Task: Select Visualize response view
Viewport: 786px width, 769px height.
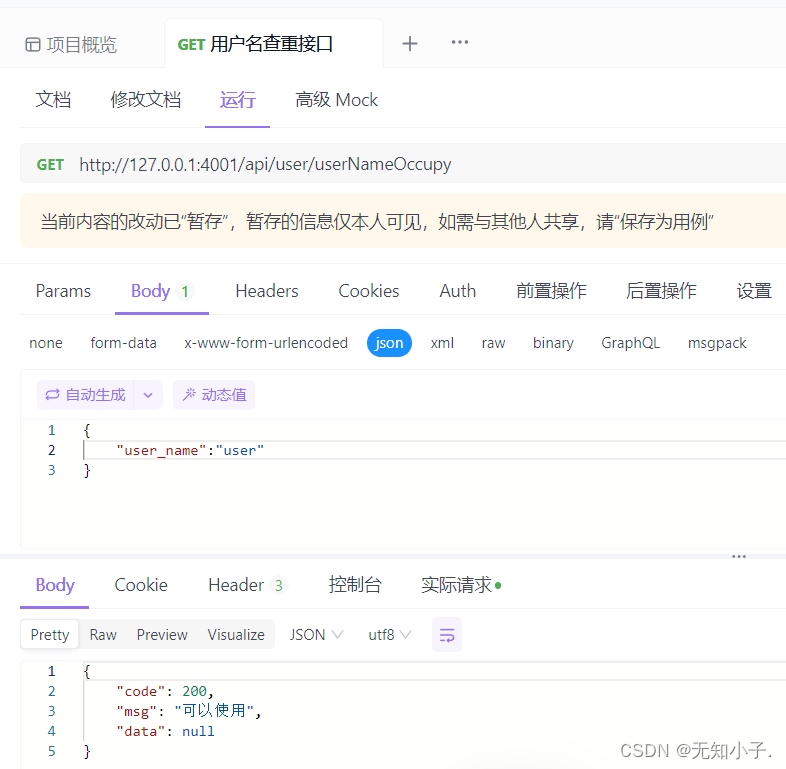Action: [236, 635]
